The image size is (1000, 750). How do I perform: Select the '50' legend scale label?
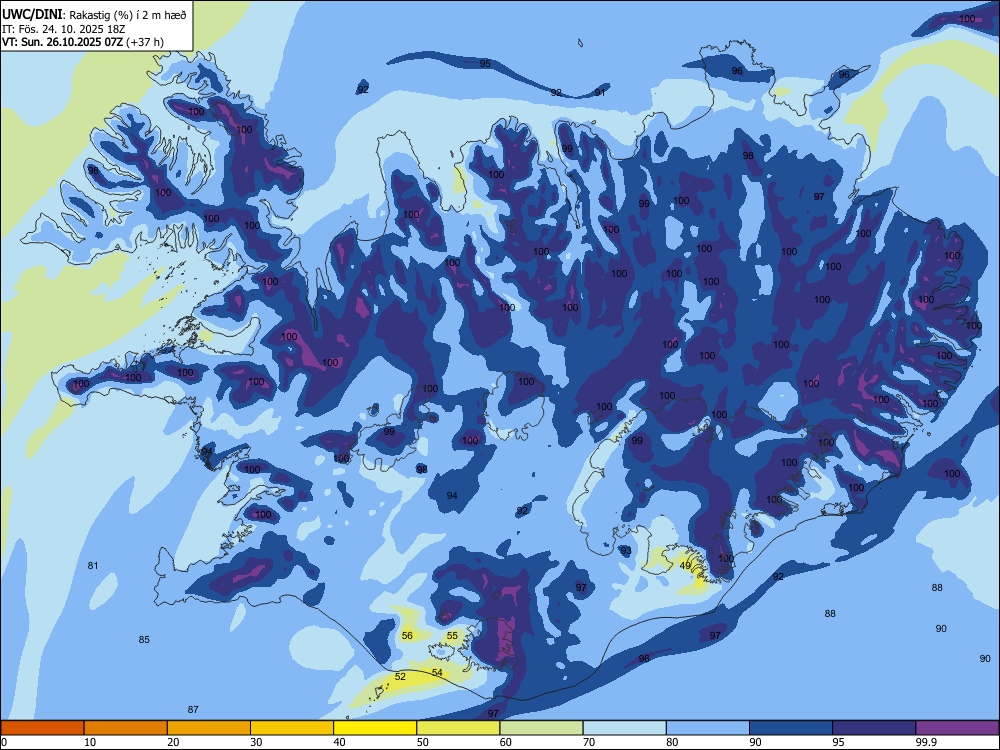pyautogui.click(x=422, y=742)
